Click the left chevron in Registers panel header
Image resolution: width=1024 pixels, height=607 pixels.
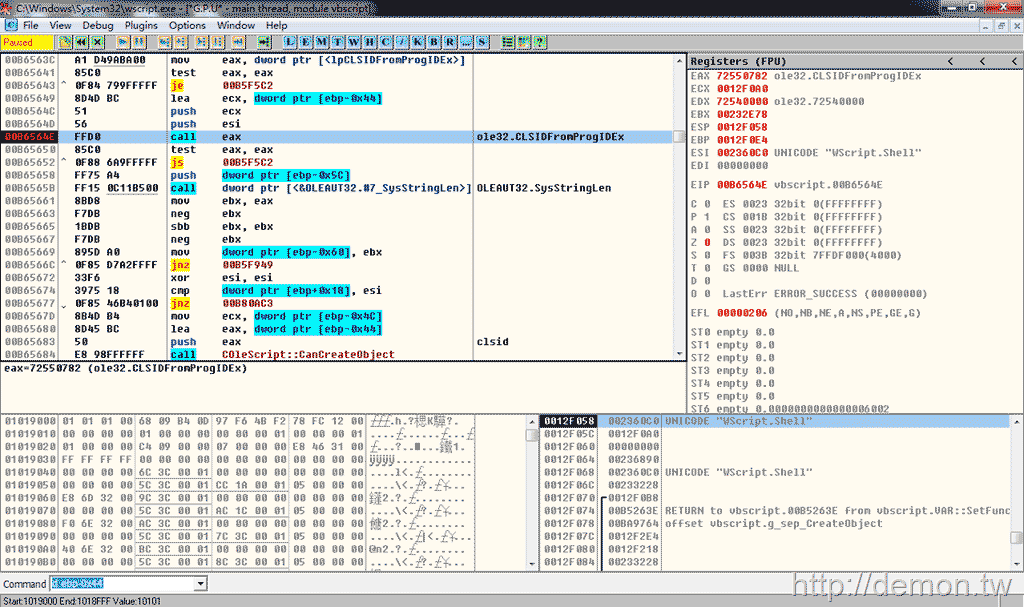[x=950, y=61]
